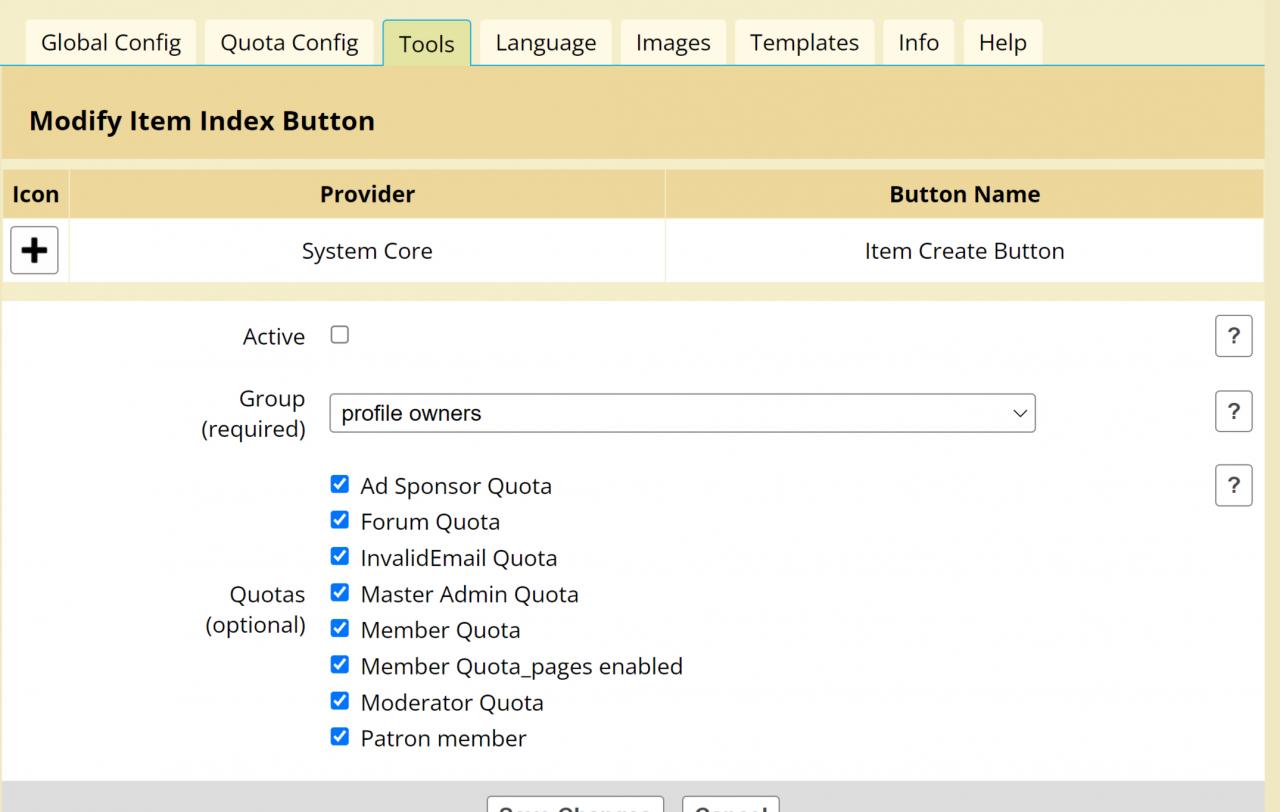Click the Save Changes button
The height and width of the screenshot is (812, 1280).
(x=575, y=805)
